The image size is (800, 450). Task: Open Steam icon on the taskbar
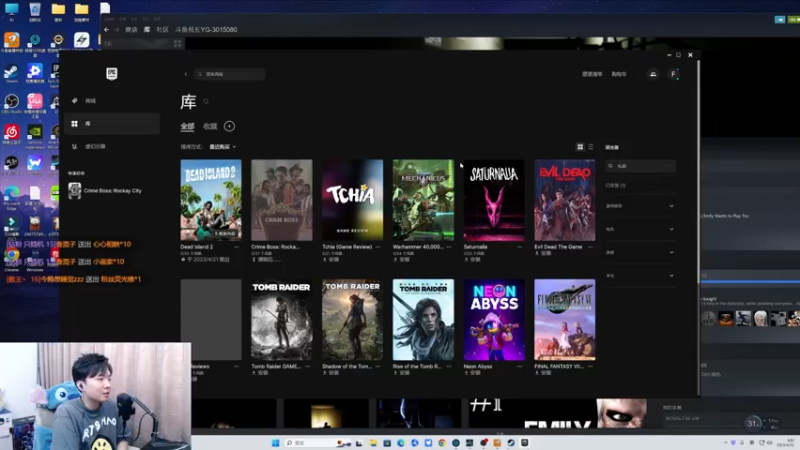coord(511,443)
